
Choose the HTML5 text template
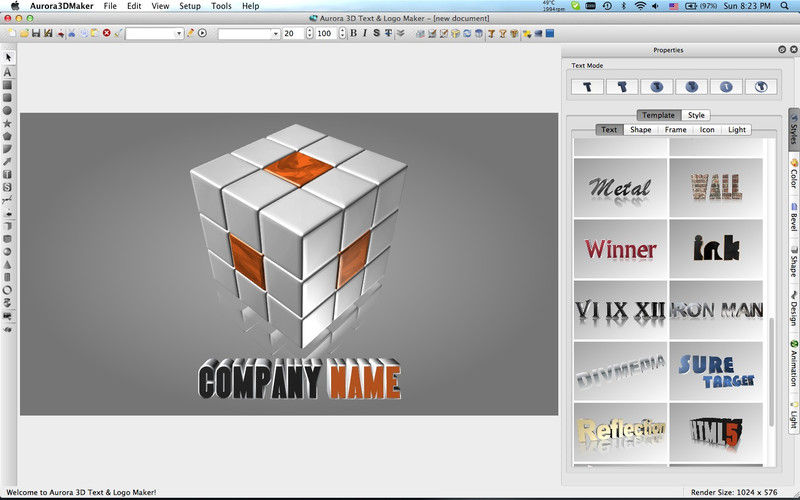coord(716,432)
